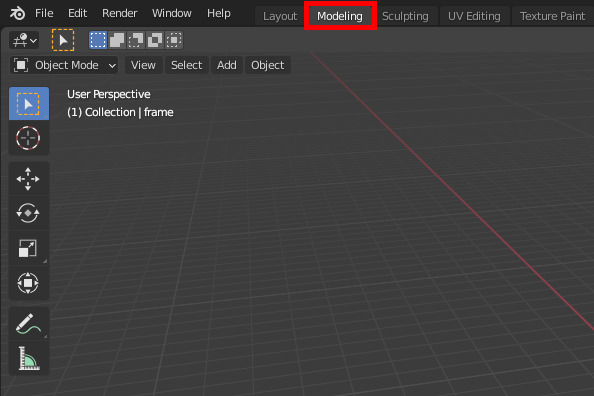
Task: Open the Add menu in viewport header
Action: point(227,65)
